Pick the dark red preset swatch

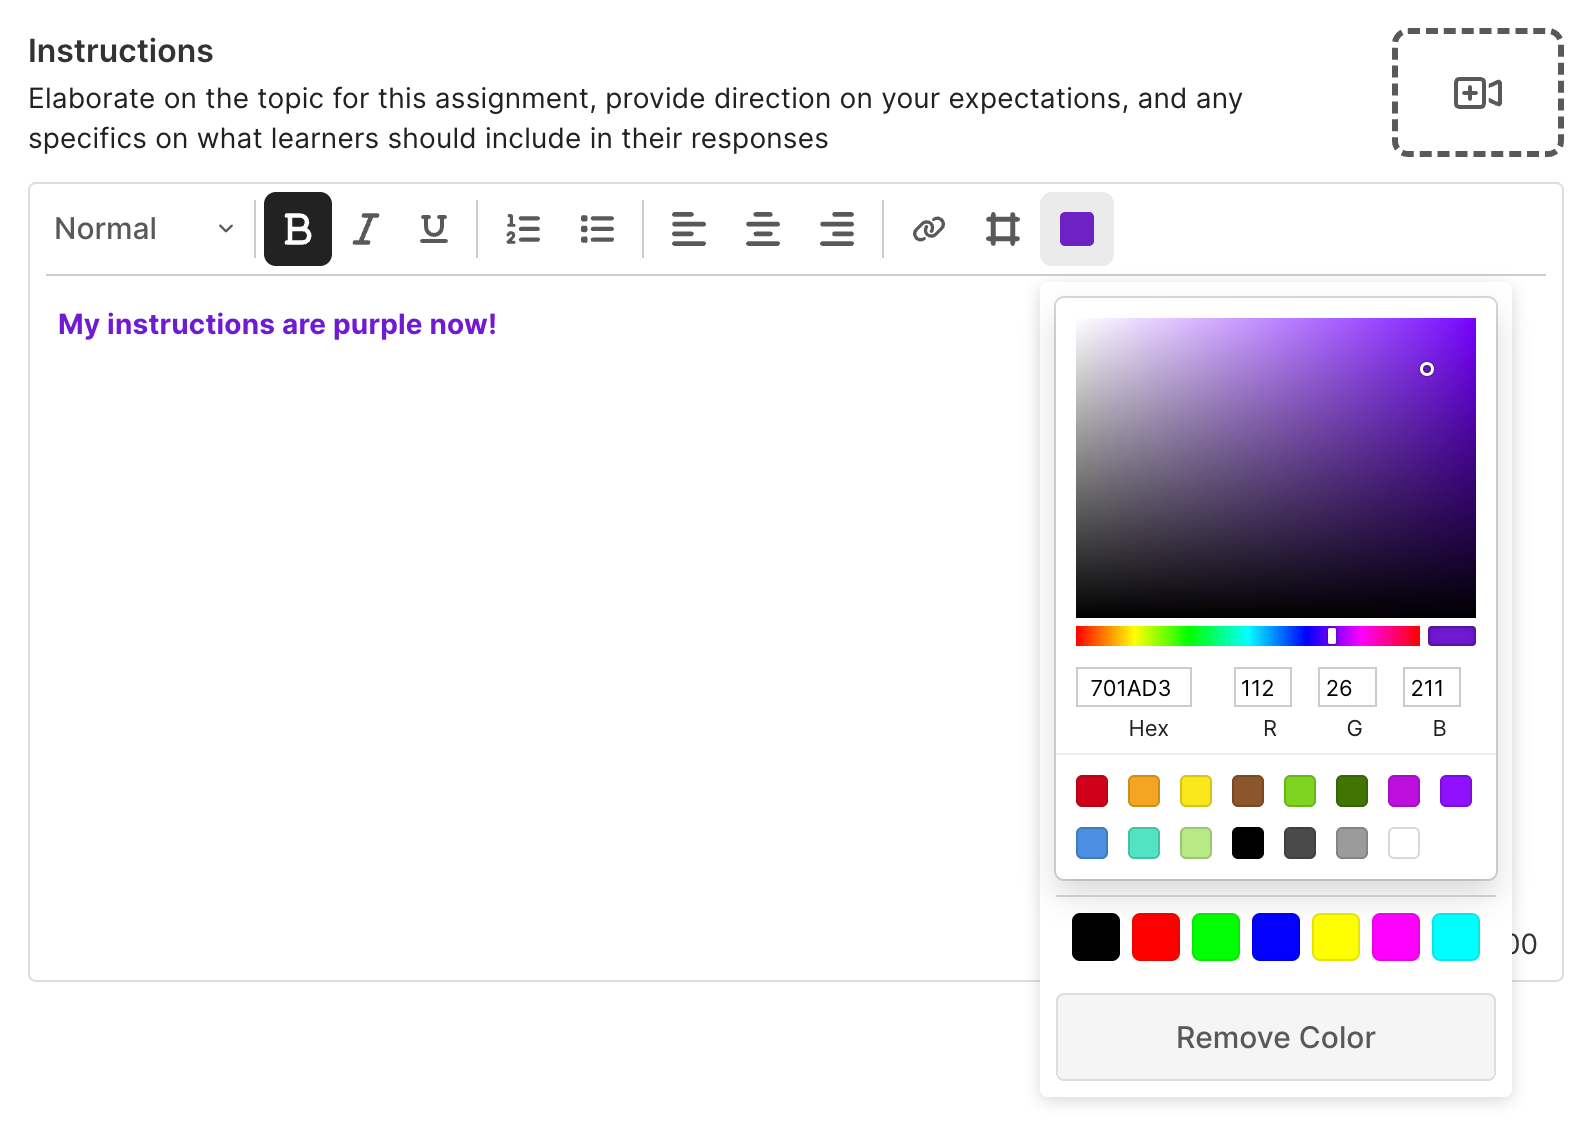point(1092,791)
